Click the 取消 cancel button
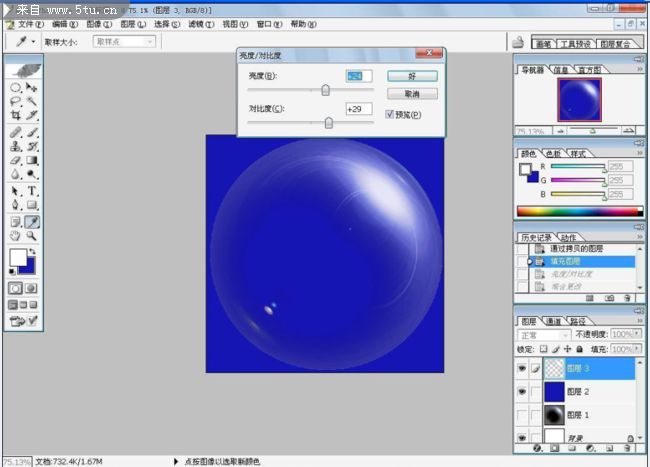The width and height of the screenshot is (650, 467). pyautogui.click(x=412, y=93)
